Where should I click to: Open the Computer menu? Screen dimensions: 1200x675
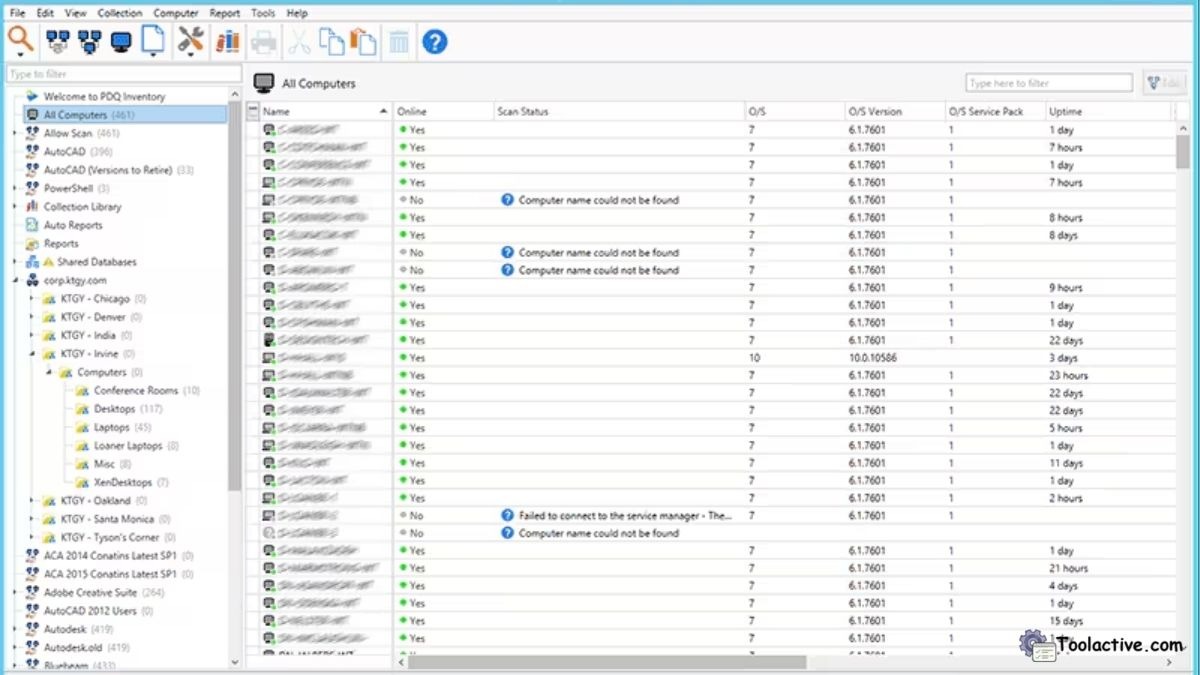tap(176, 12)
